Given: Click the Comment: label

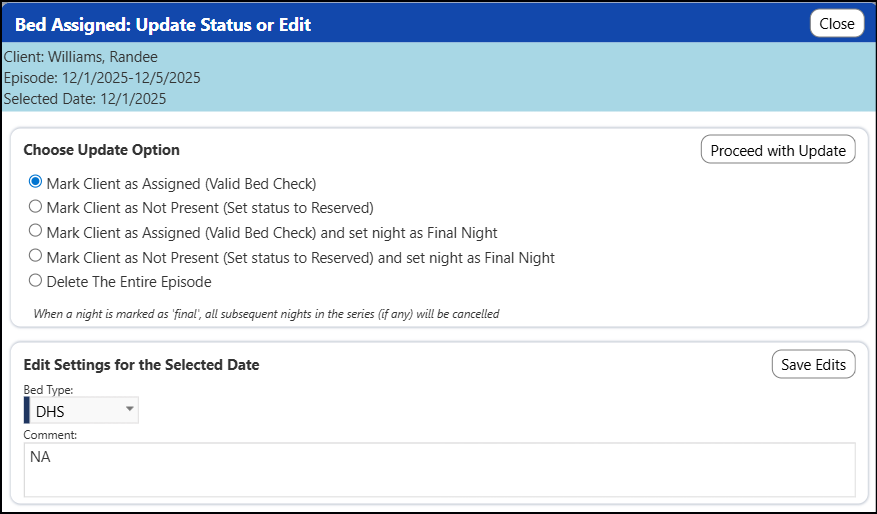Looking at the screenshot, I should (x=50, y=435).
